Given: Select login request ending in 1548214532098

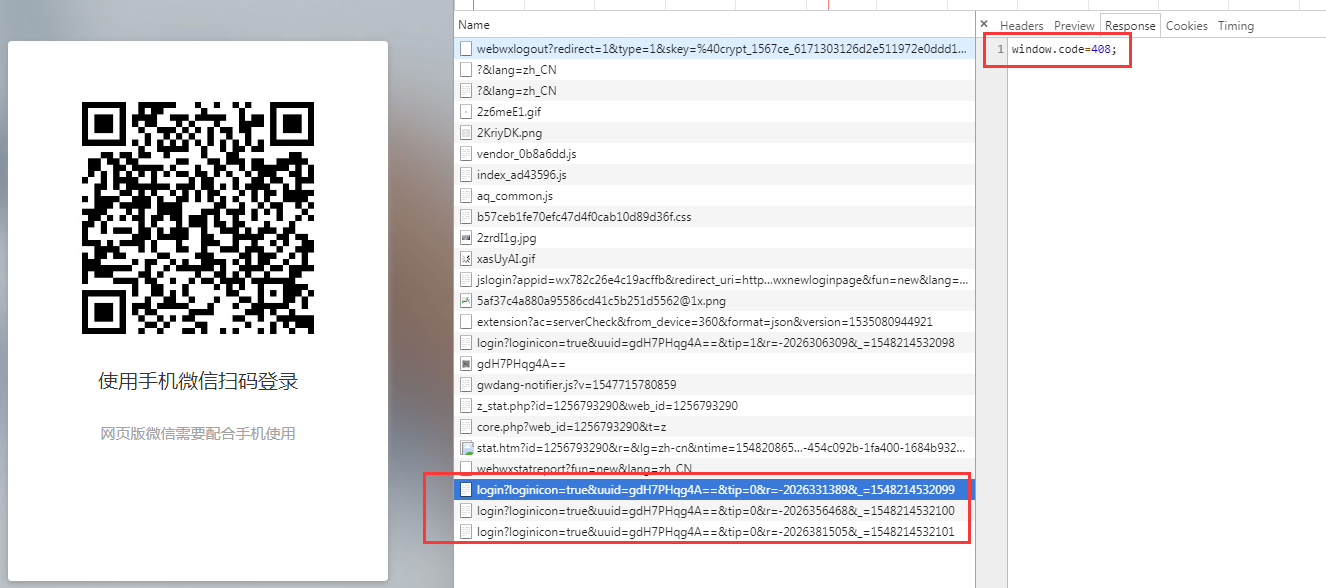Looking at the screenshot, I should point(714,342).
